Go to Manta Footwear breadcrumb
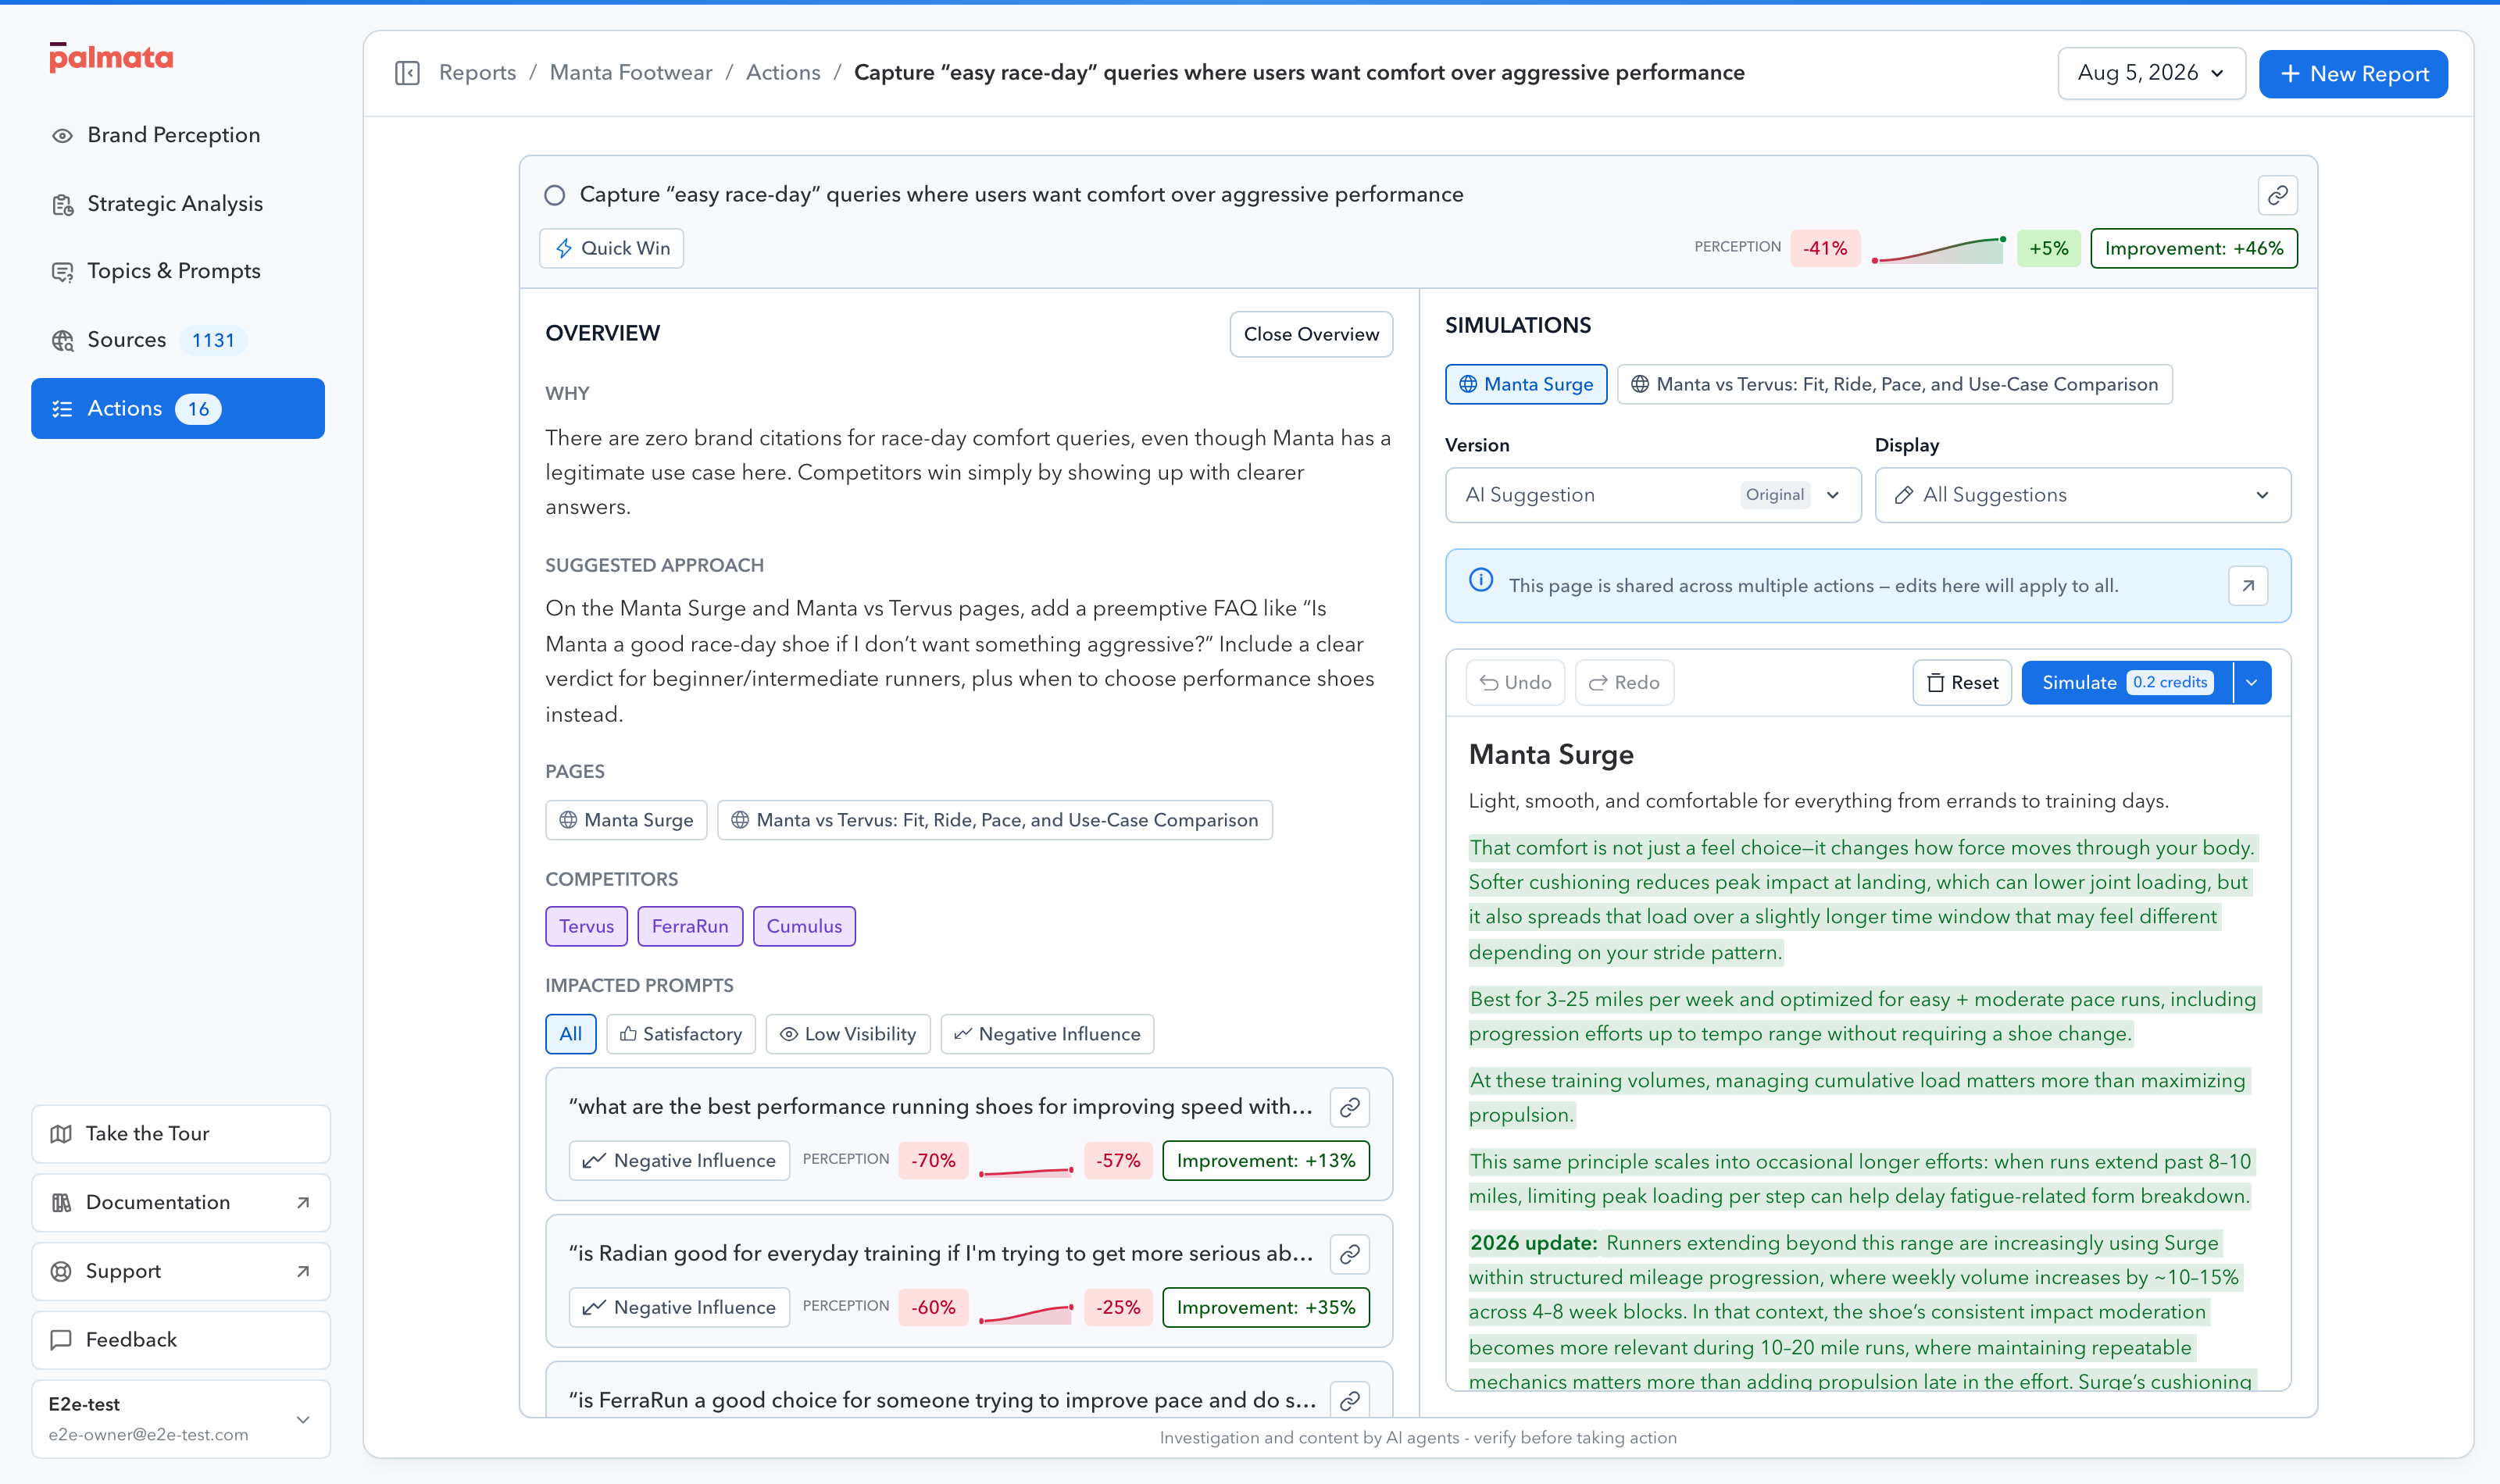Screen dimensions: 2500x1484 click(630, 73)
